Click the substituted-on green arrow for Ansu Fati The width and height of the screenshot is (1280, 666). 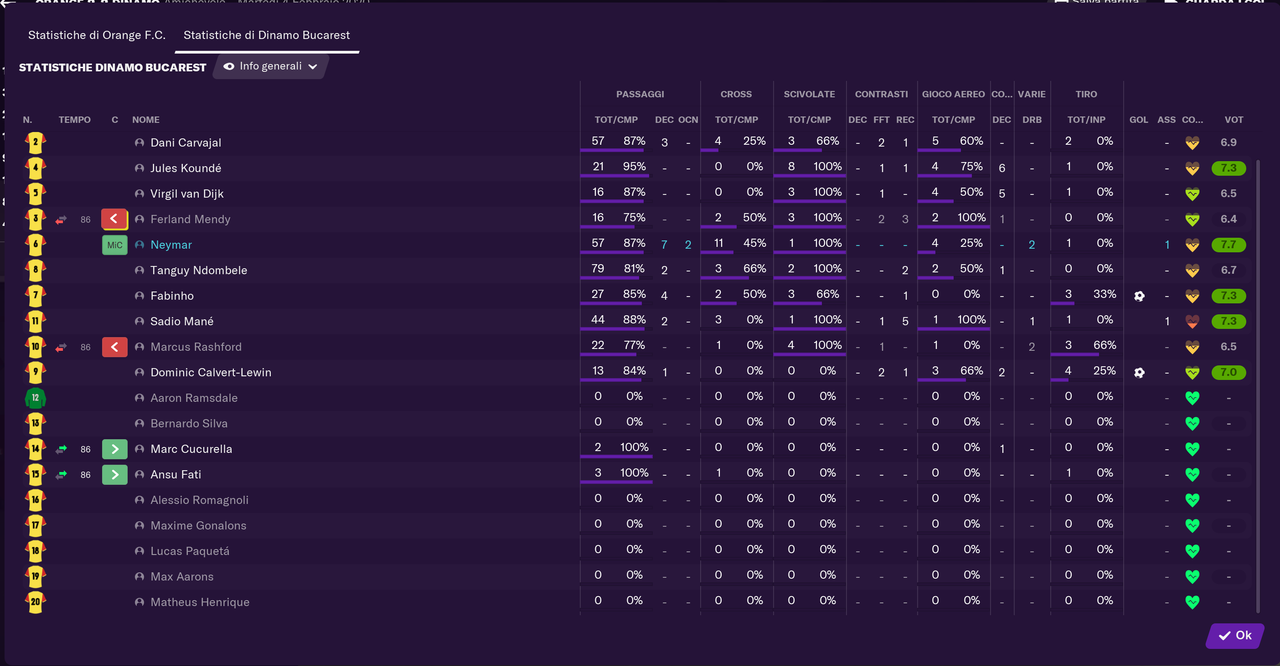pos(115,474)
